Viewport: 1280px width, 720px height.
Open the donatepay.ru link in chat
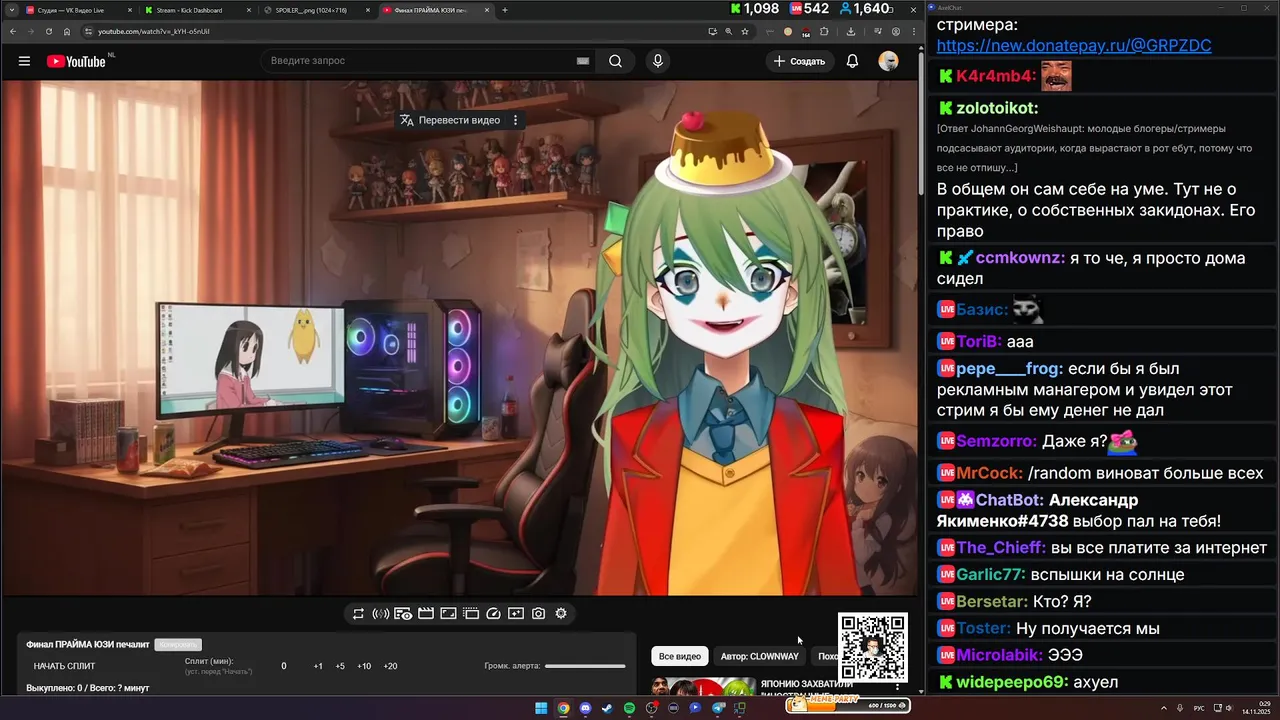[1074, 46]
